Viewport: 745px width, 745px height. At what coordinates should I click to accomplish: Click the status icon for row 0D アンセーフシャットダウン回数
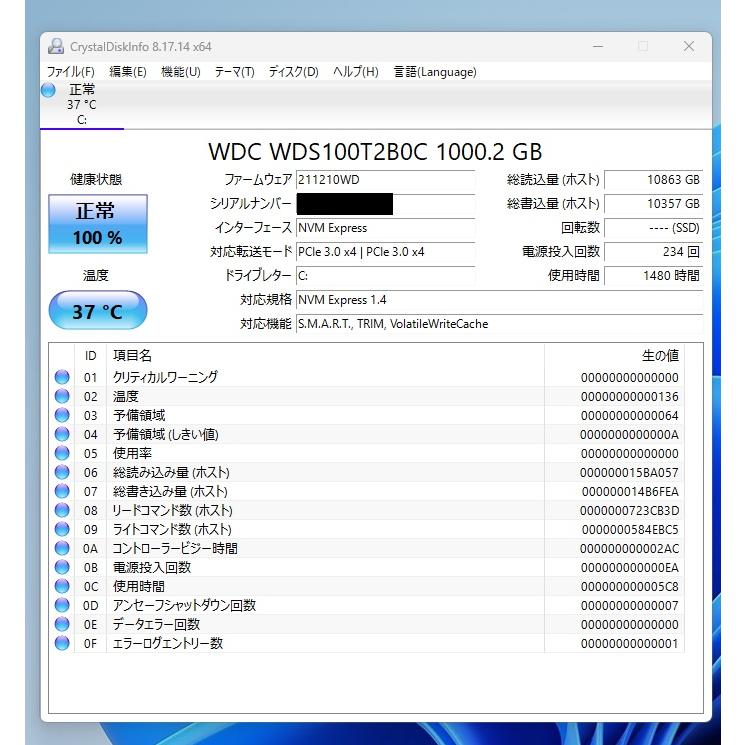tap(62, 605)
